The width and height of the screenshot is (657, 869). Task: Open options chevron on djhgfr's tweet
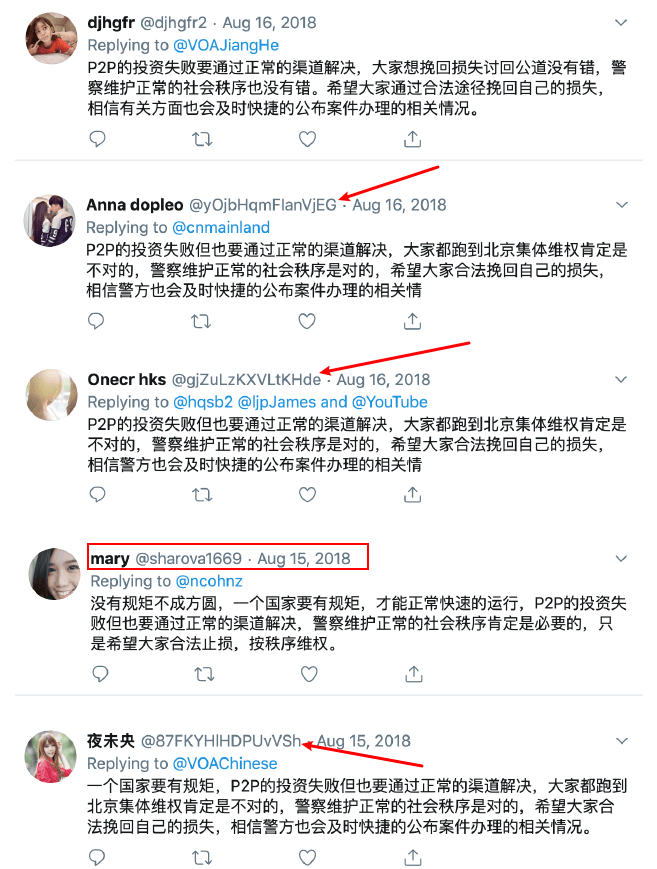point(621,23)
